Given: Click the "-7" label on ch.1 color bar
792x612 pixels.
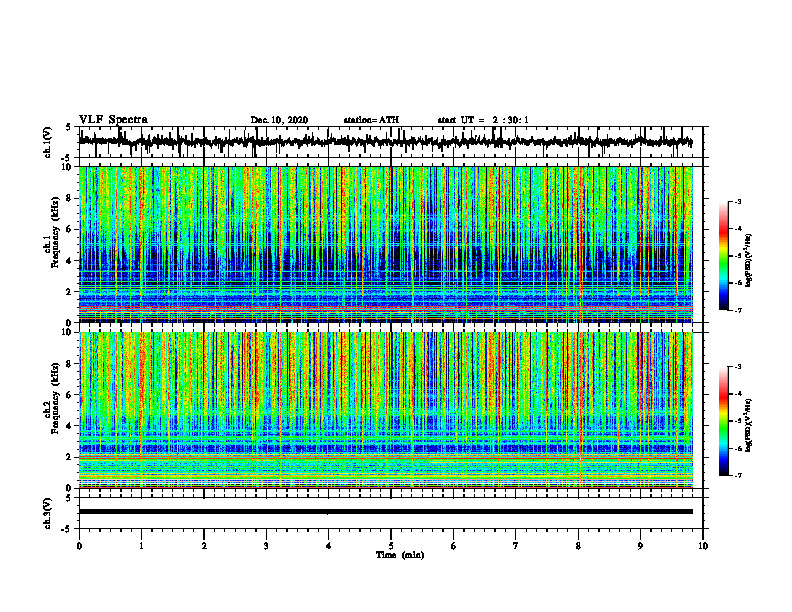Looking at the screenshot, I should point(738,310).
